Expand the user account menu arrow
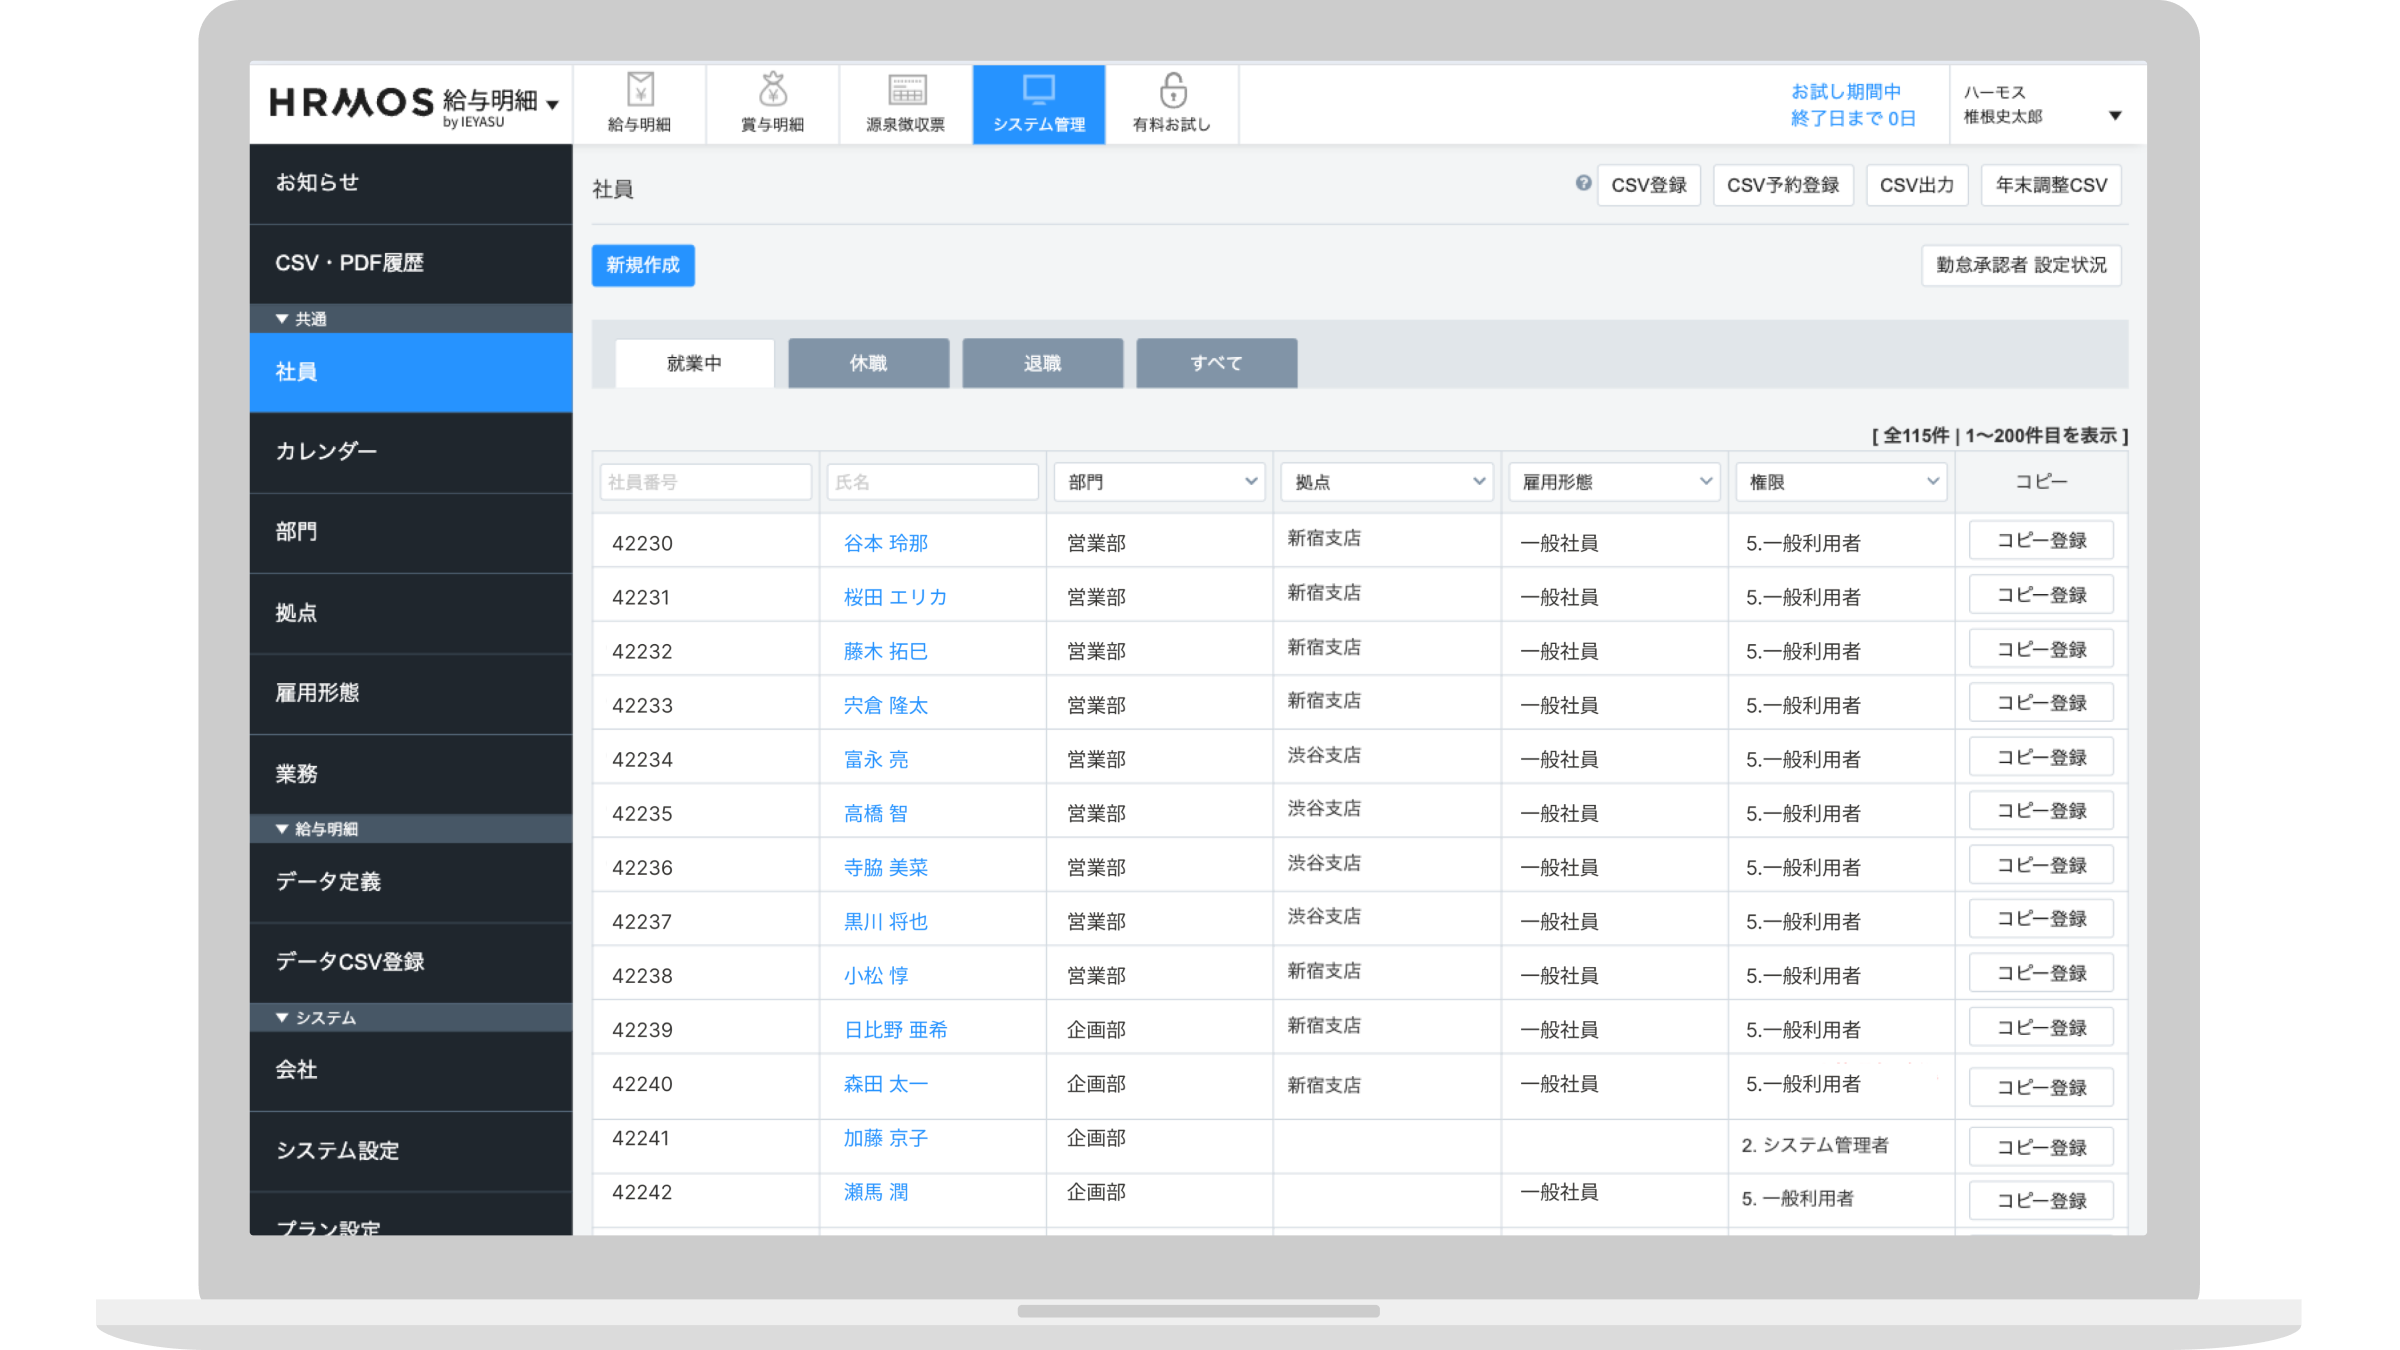The image size is (2400, 1350). 2115,115
